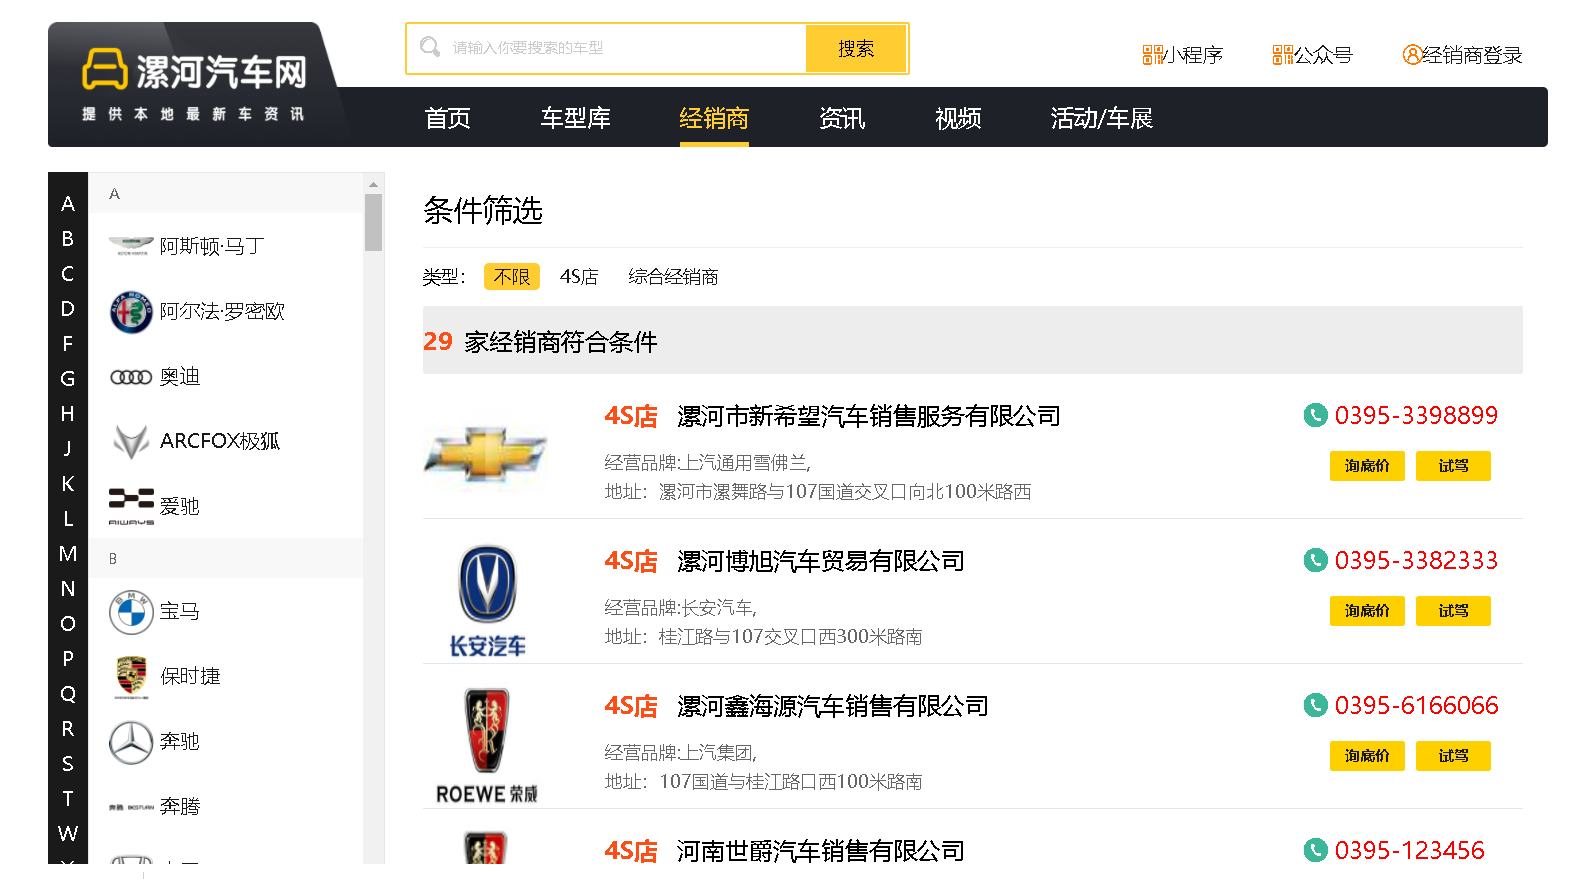Select the 不限 type filter

[x=511, y=277]
